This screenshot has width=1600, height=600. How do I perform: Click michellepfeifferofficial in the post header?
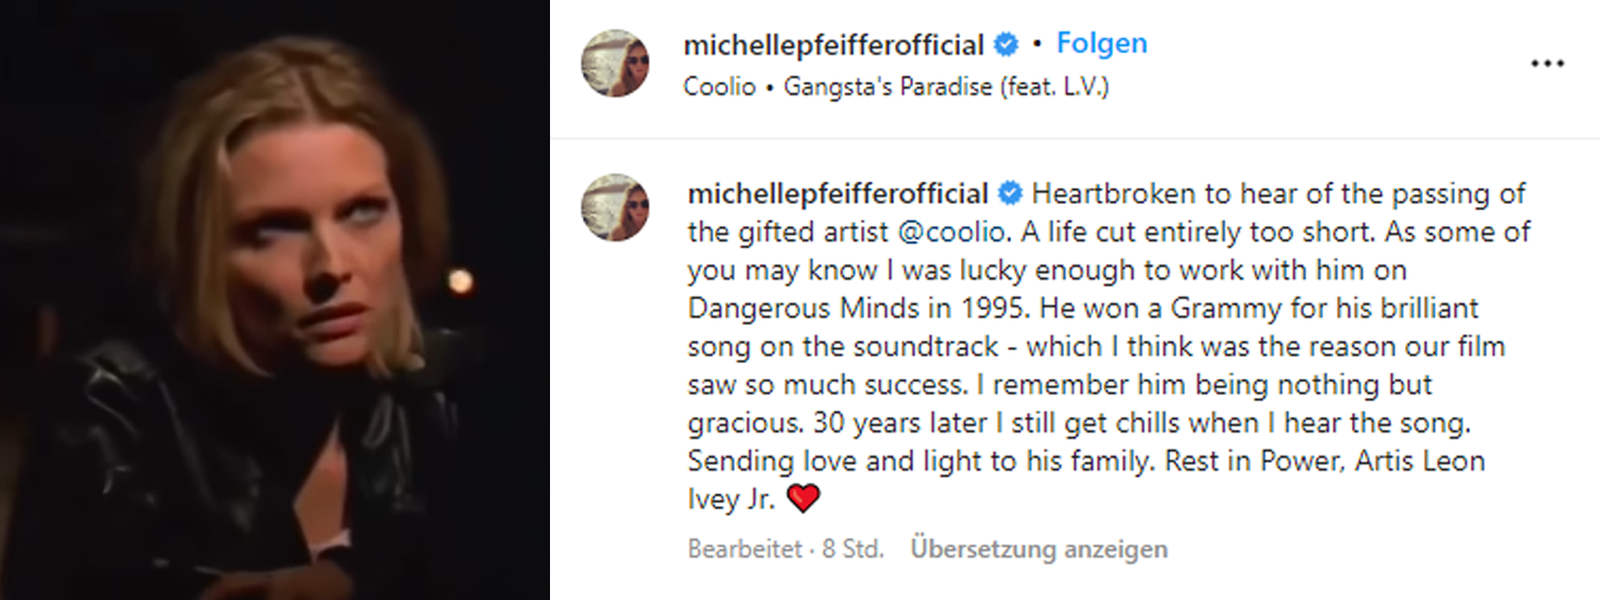coord(835,44)
